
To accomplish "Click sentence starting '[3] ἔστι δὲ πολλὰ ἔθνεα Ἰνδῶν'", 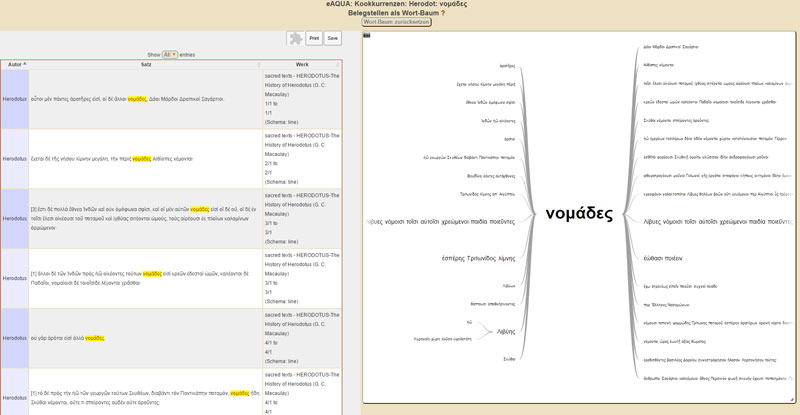I will tap(143, 218).
